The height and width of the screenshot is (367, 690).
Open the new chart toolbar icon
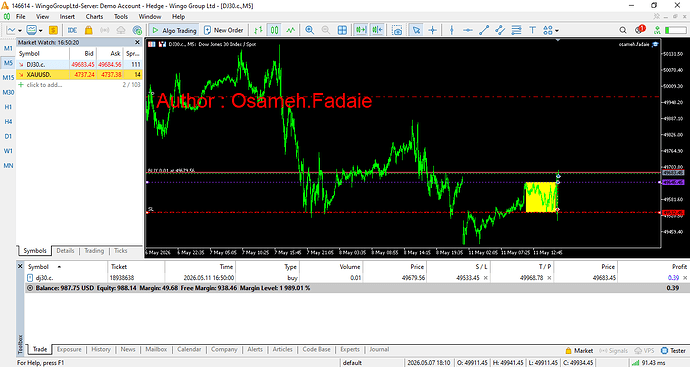point(11,30)
